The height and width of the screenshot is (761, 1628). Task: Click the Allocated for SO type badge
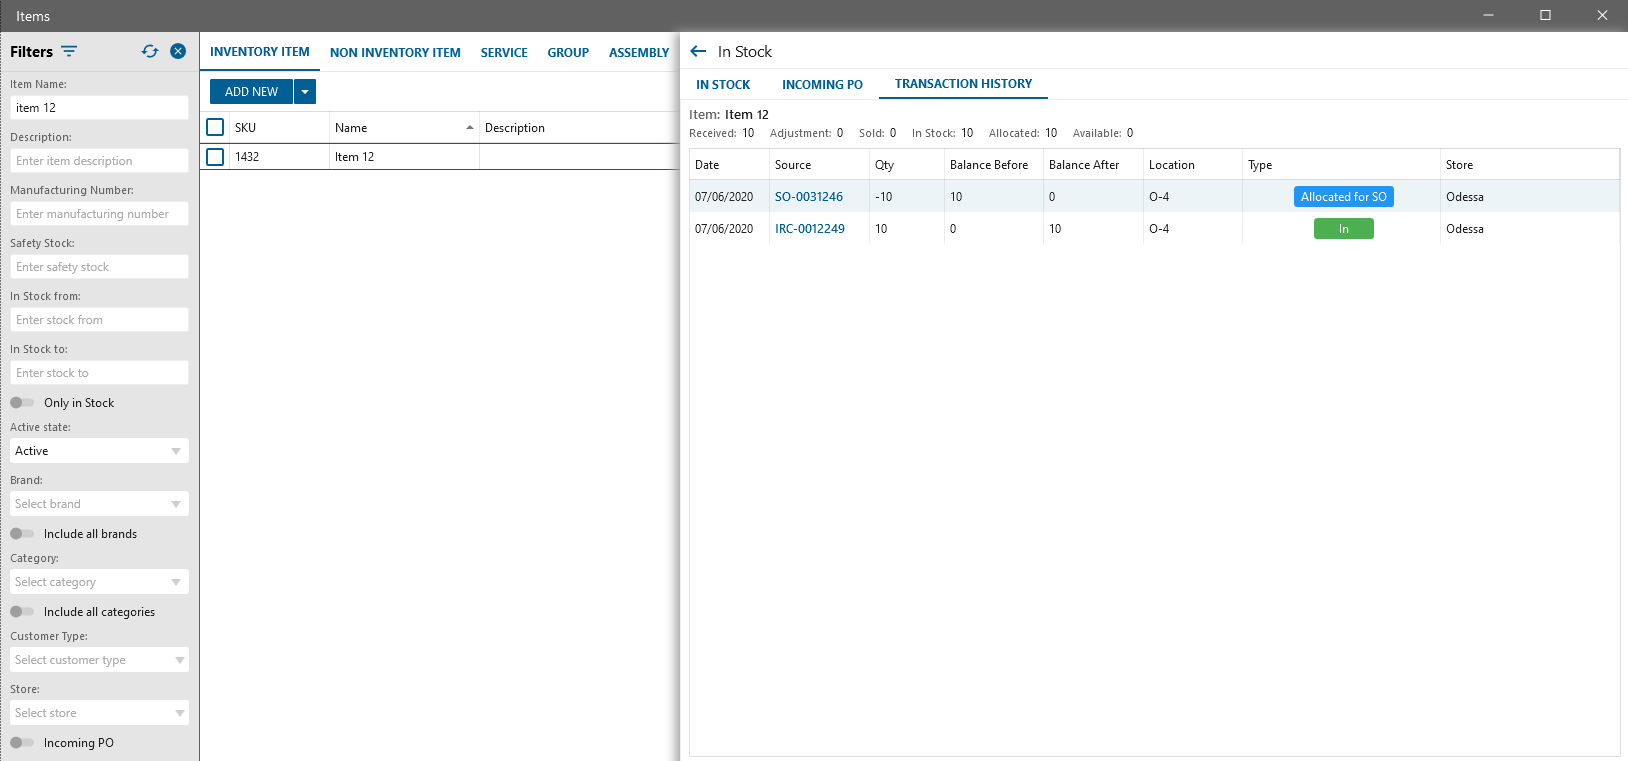click(x=1344, y=197)
